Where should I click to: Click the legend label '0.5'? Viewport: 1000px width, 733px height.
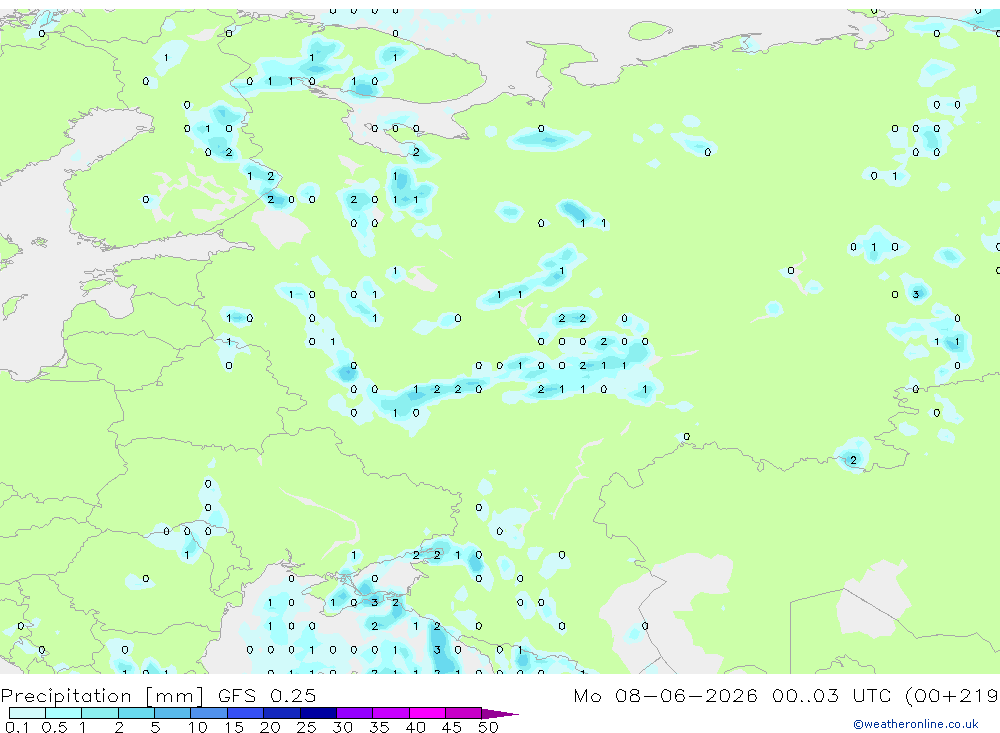(54, 727)
